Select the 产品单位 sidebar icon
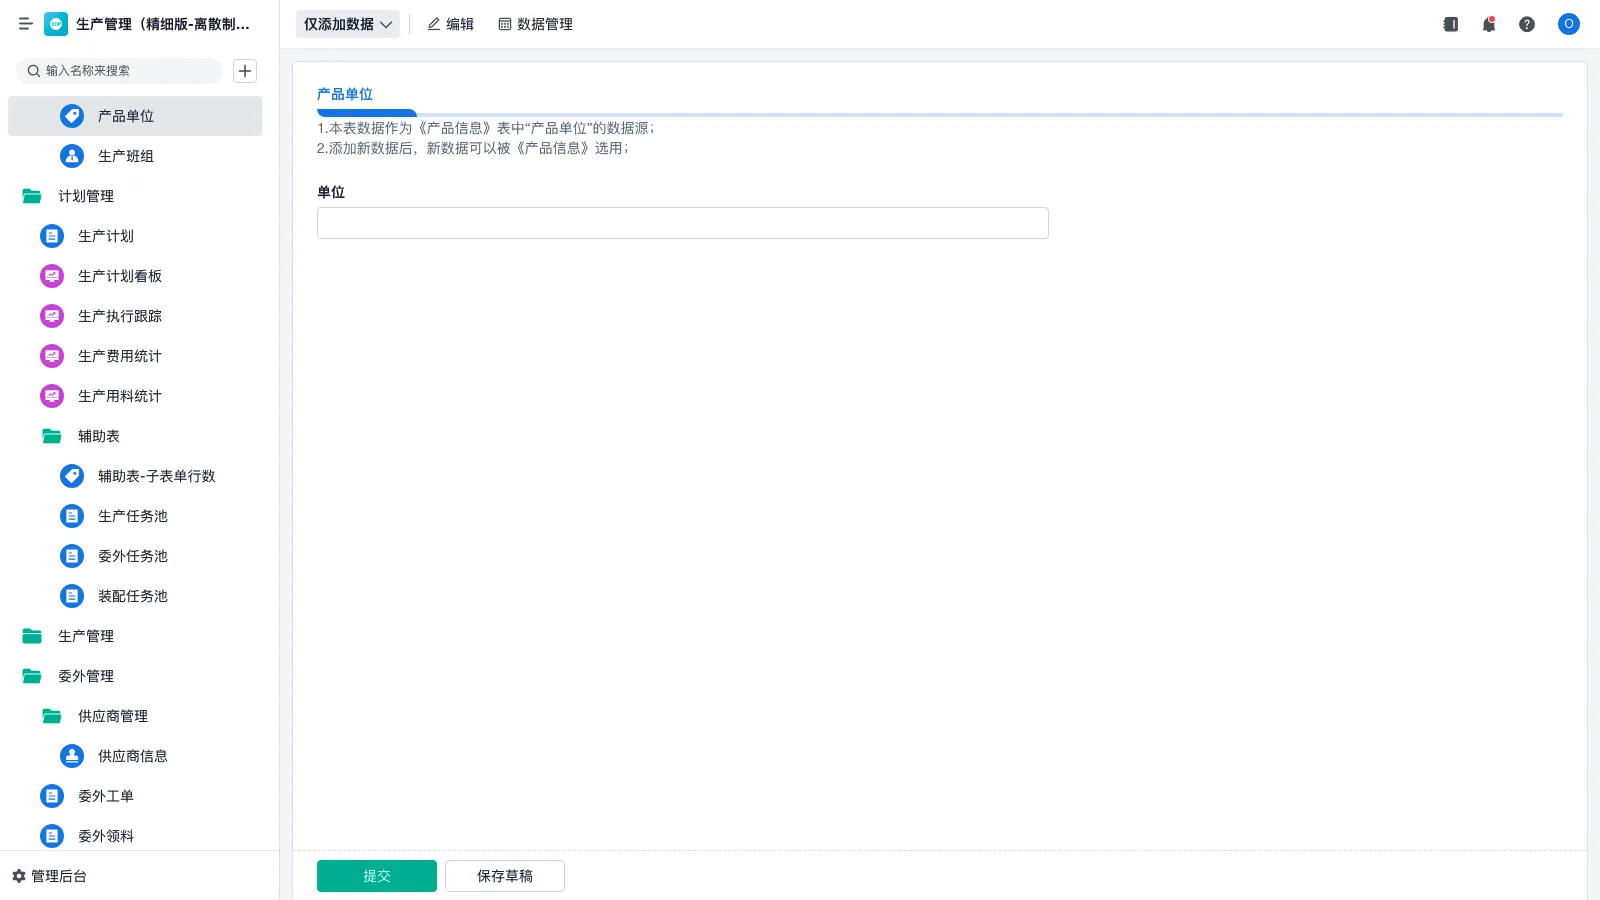 coord(71,115)
